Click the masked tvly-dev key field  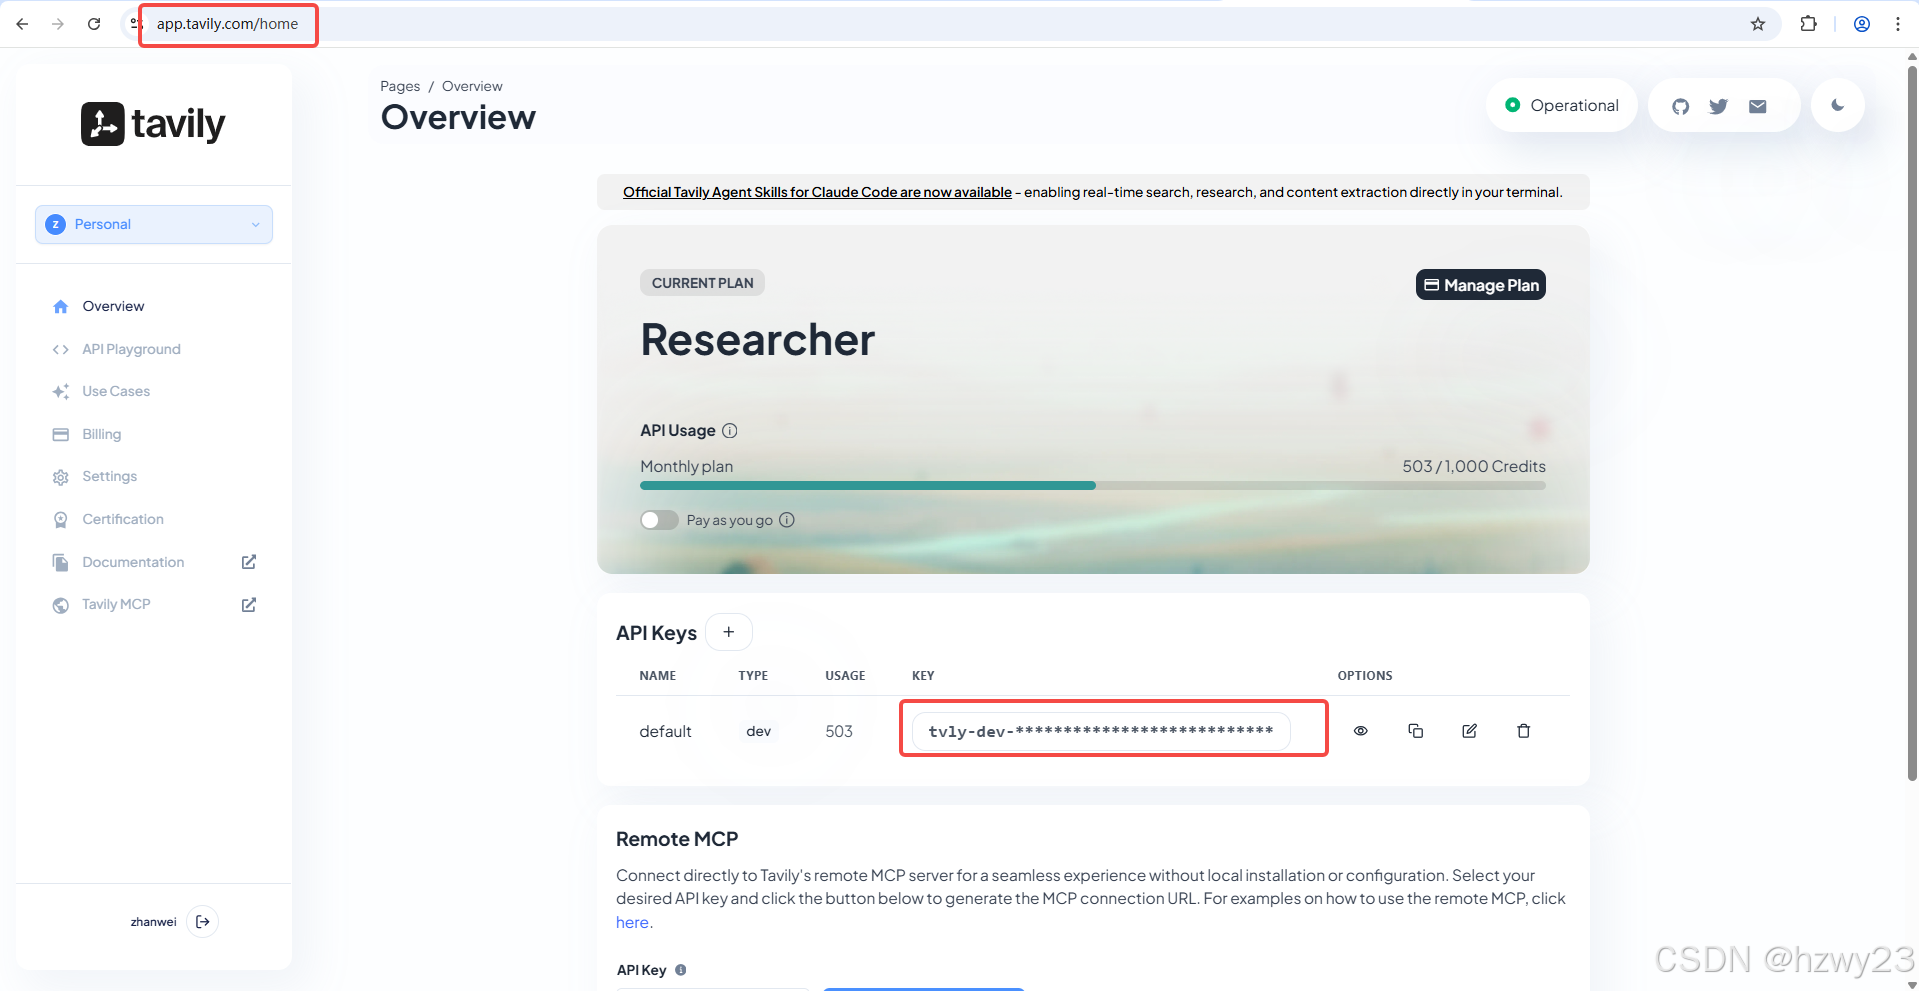1101,731
